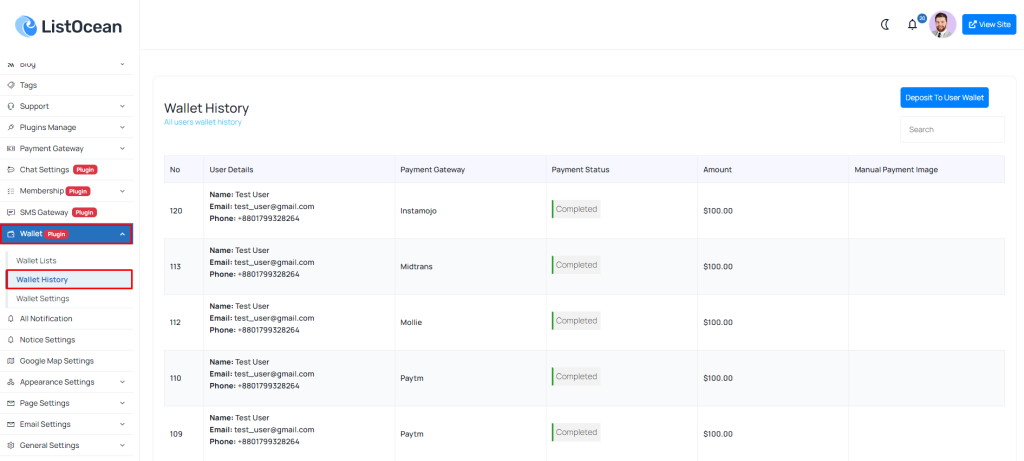
Task: Click the Page Settings icon
Action: tap(10, 403)
